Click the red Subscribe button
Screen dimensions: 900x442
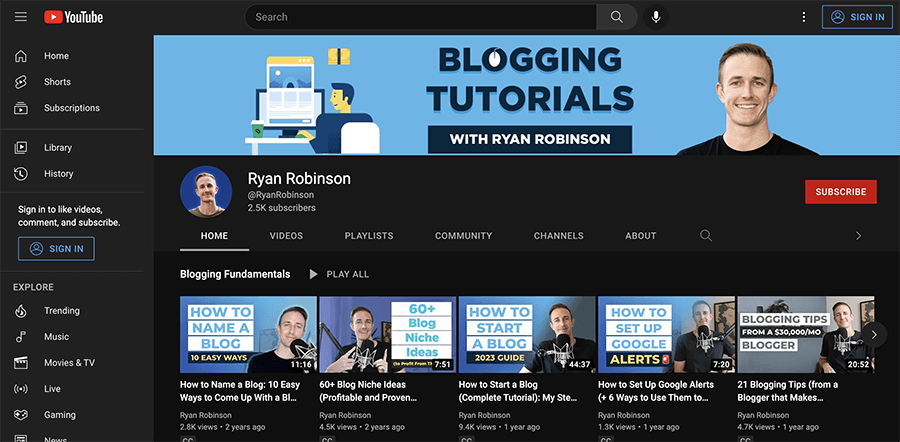coord(840,192)
